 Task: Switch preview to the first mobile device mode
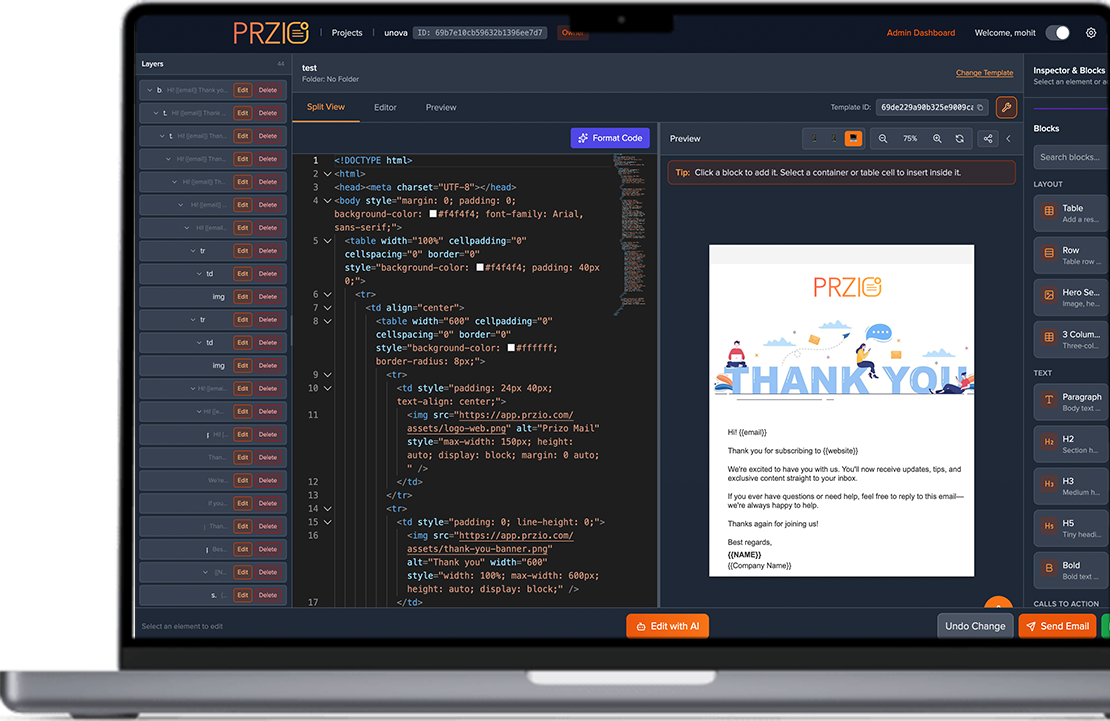point(813,139)
